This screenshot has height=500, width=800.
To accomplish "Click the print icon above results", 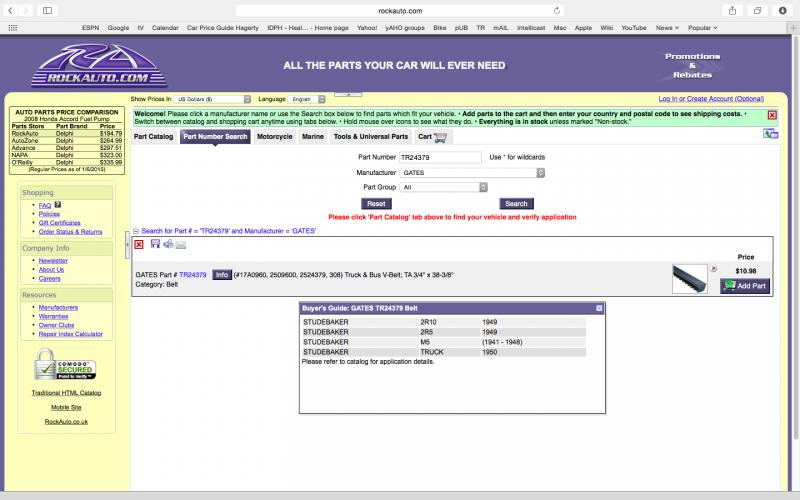I will click(x=168, y=244).
